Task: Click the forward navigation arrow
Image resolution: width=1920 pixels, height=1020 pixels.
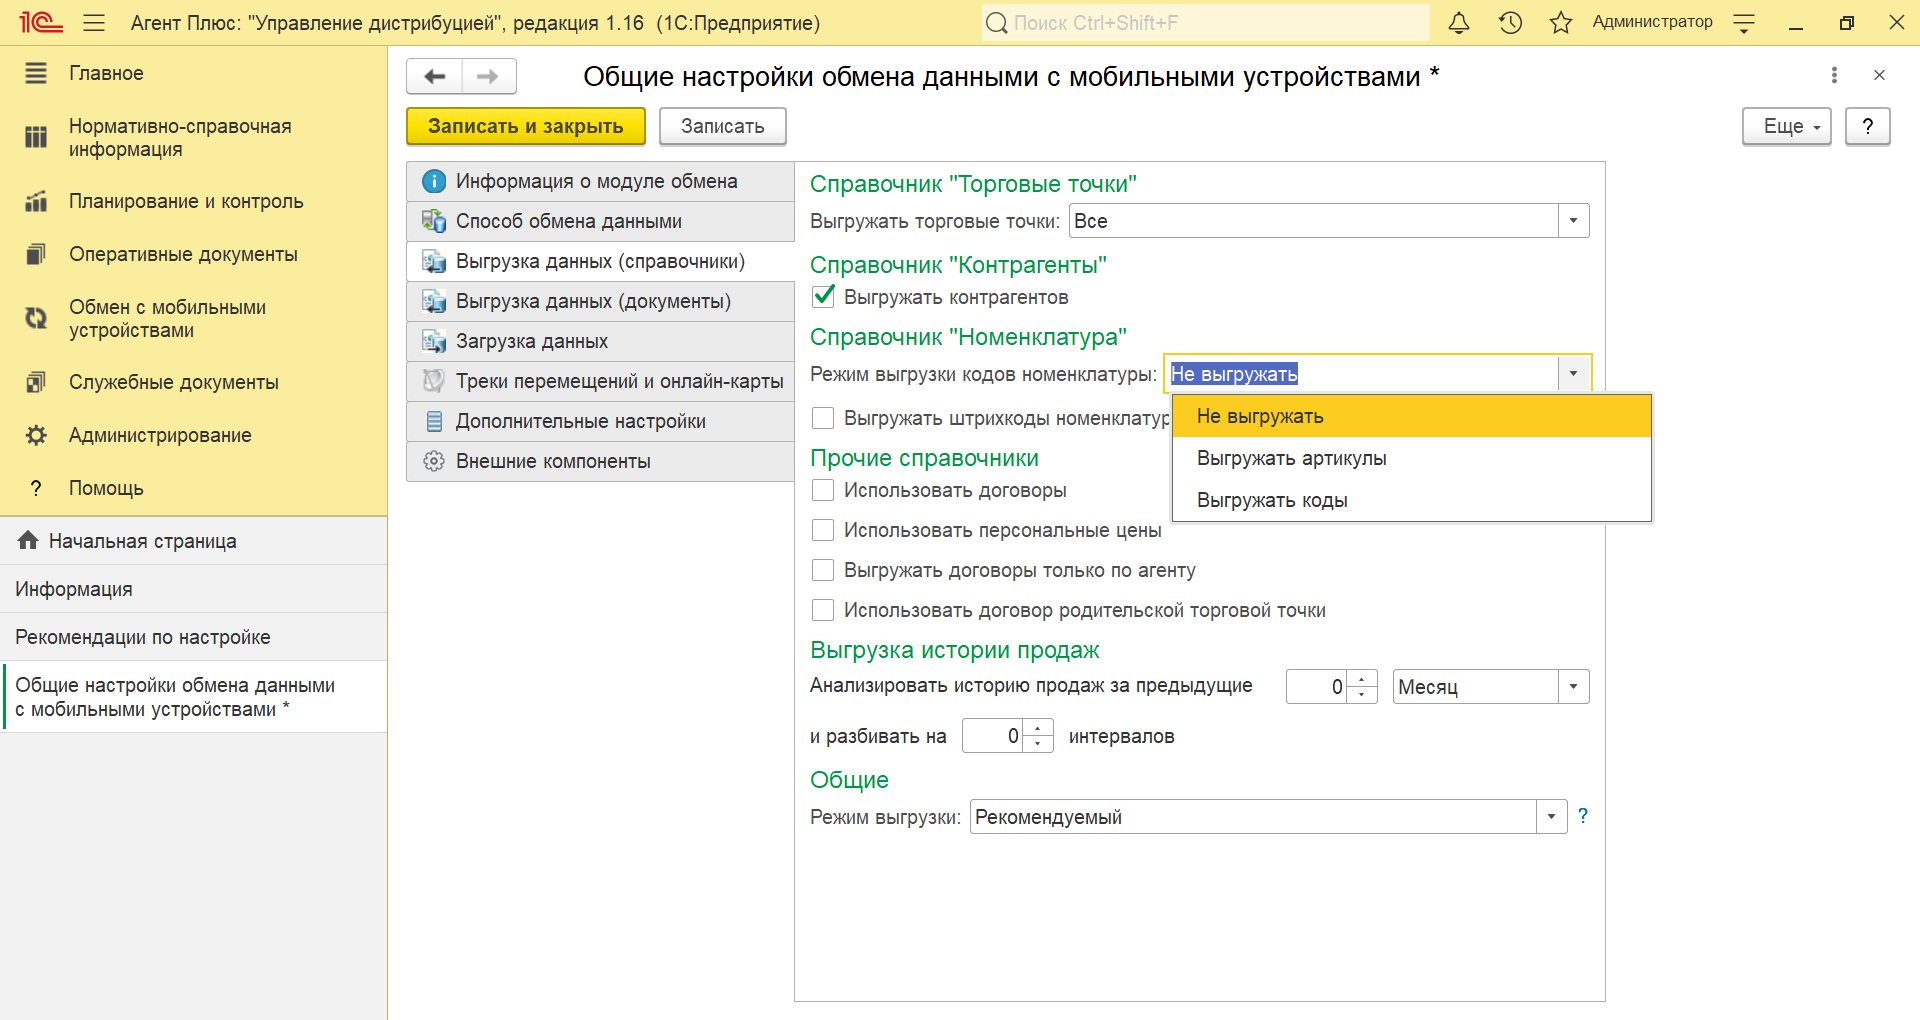Action: click(x=488, y=77)
